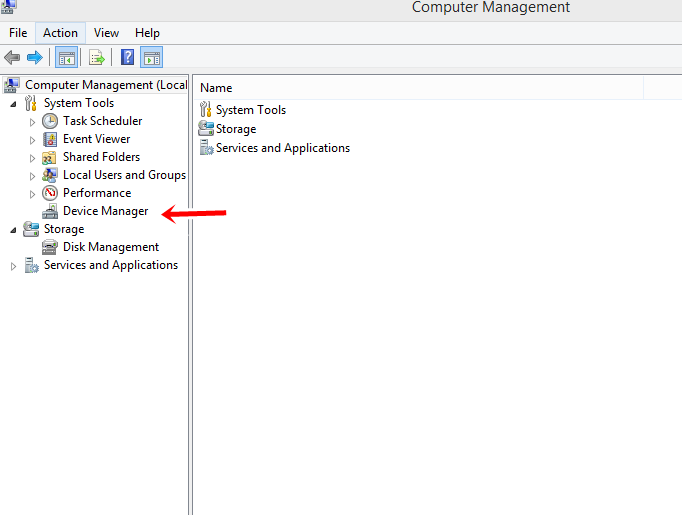The width and height of the screenshot is (682, 515).
Task: Select System Tools label in tree
Action: [79, 103]
